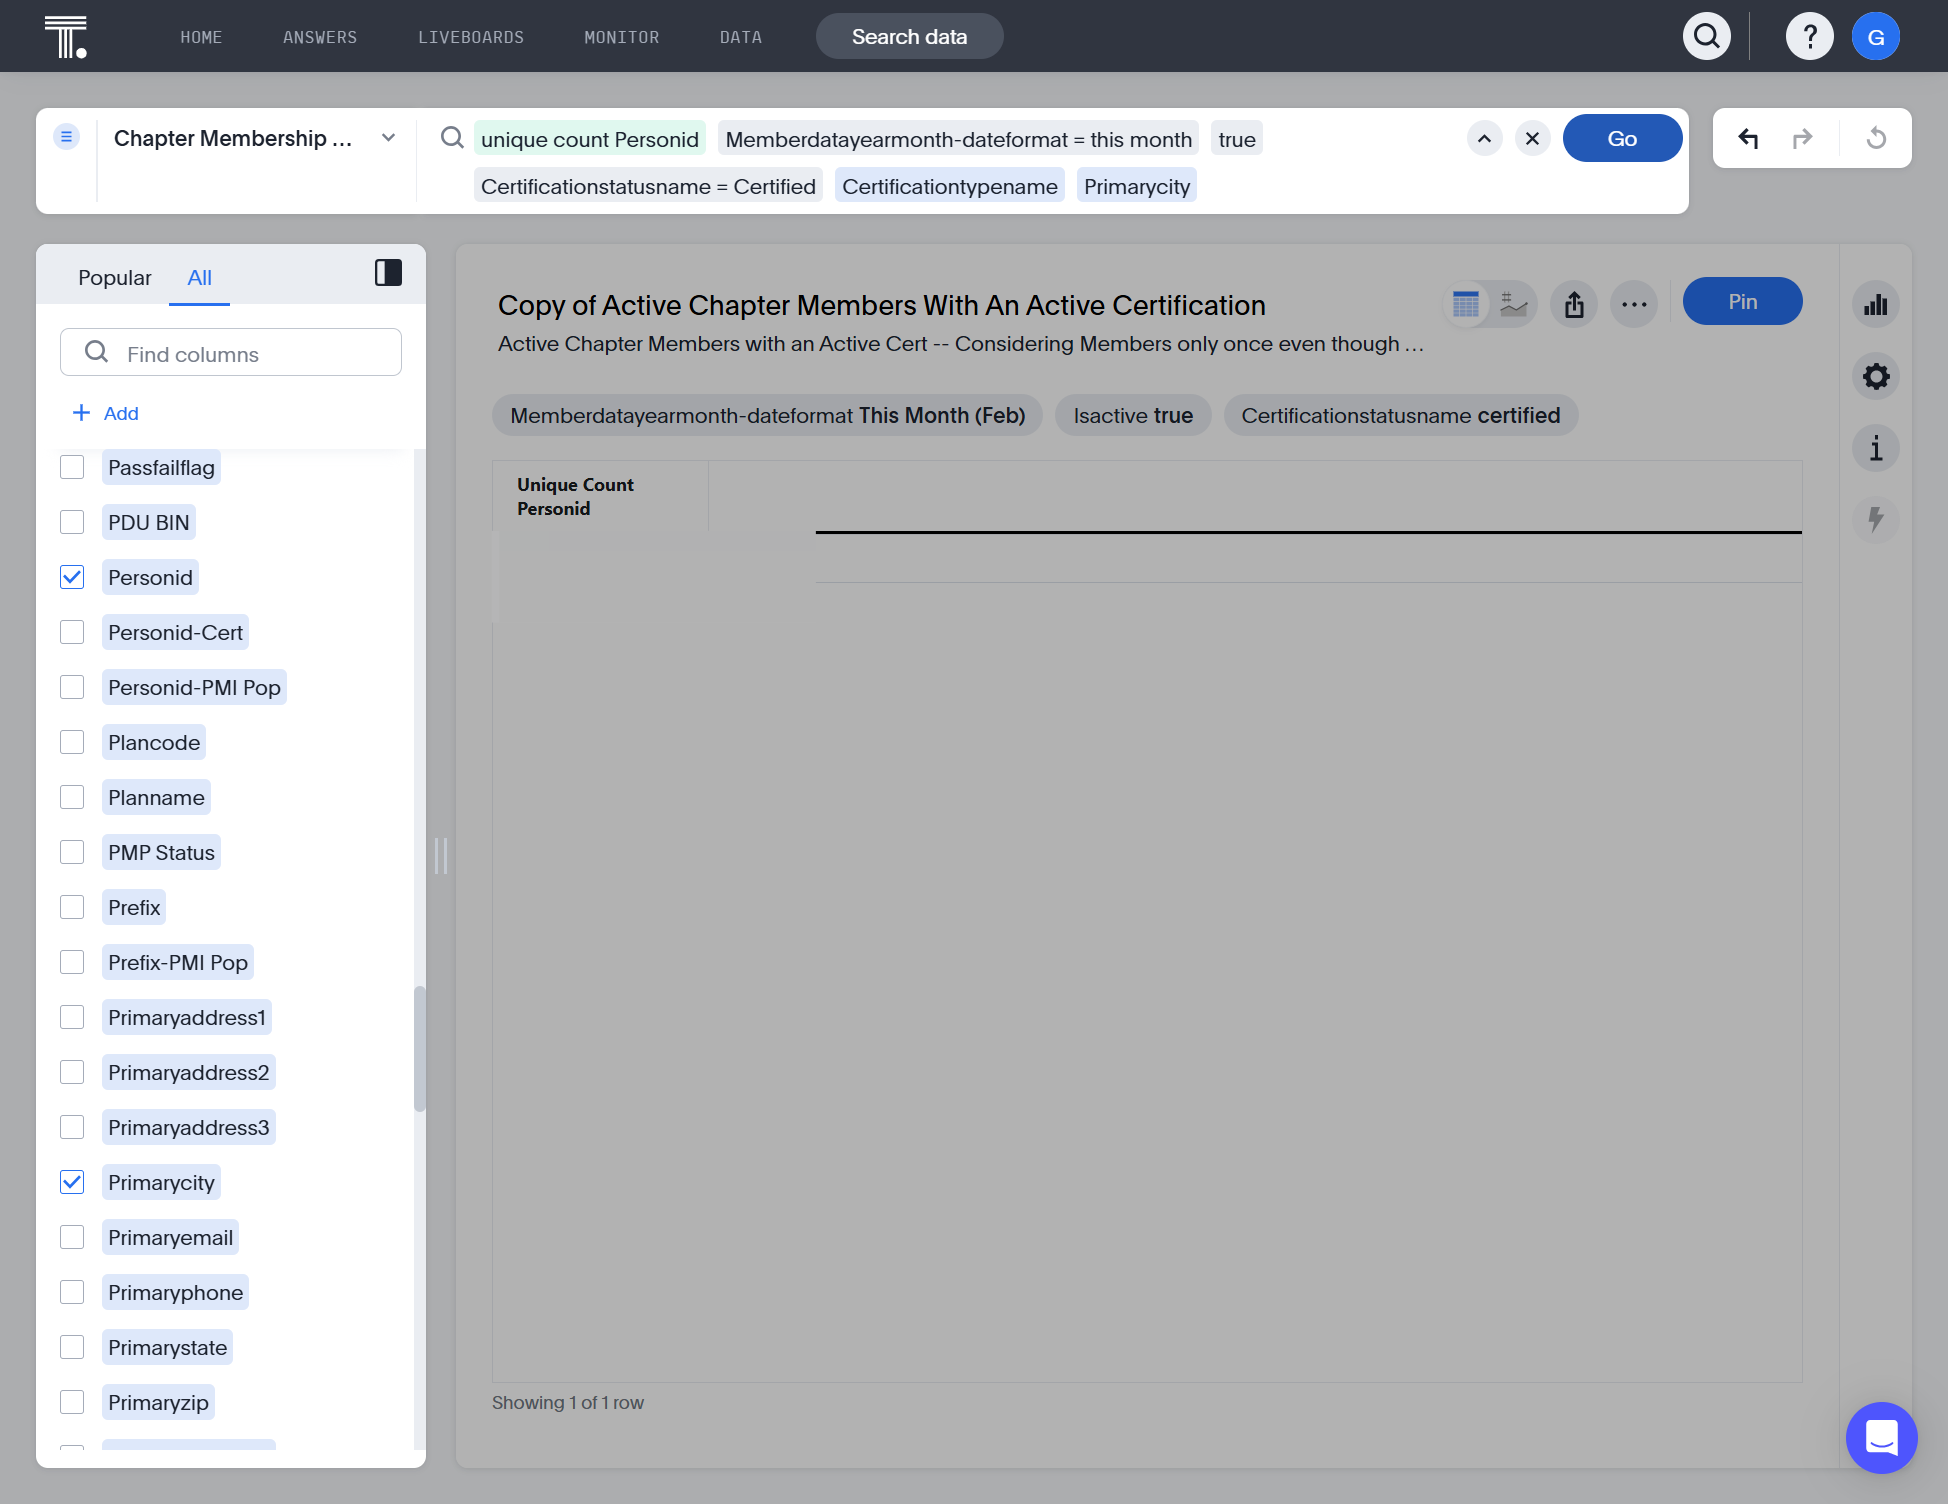
Task: Click the SpotIQ lightning bolt icon
Action: coord(1876,519)
